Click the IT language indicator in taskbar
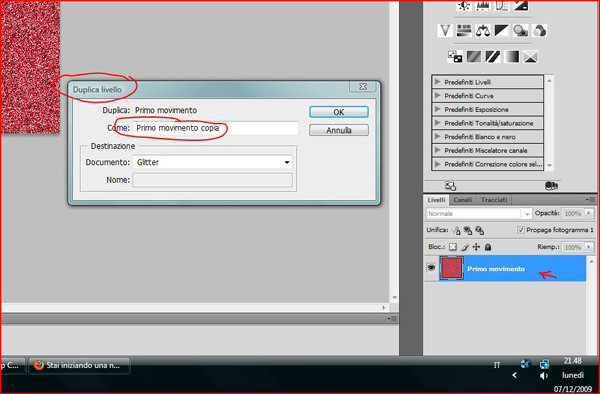 point(497,365)
